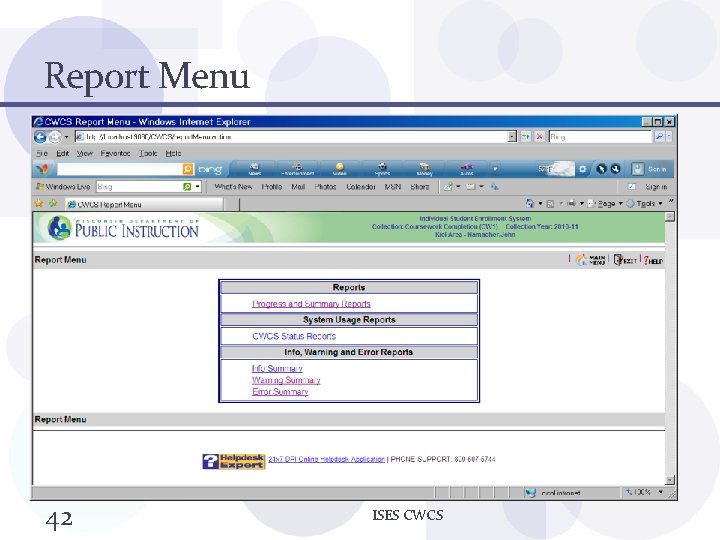720x540 pixels.
Task: Open the address bar URL history dropdown
Action: (512, 136)
